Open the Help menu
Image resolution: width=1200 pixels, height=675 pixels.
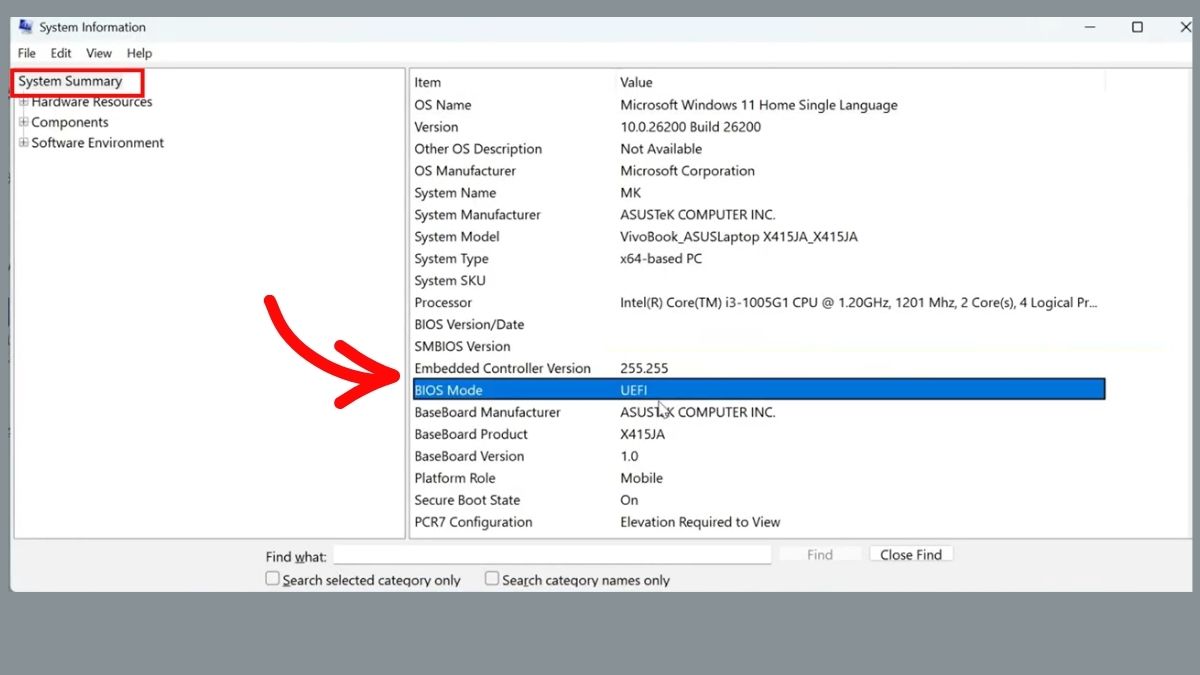[x=140, y=53]
